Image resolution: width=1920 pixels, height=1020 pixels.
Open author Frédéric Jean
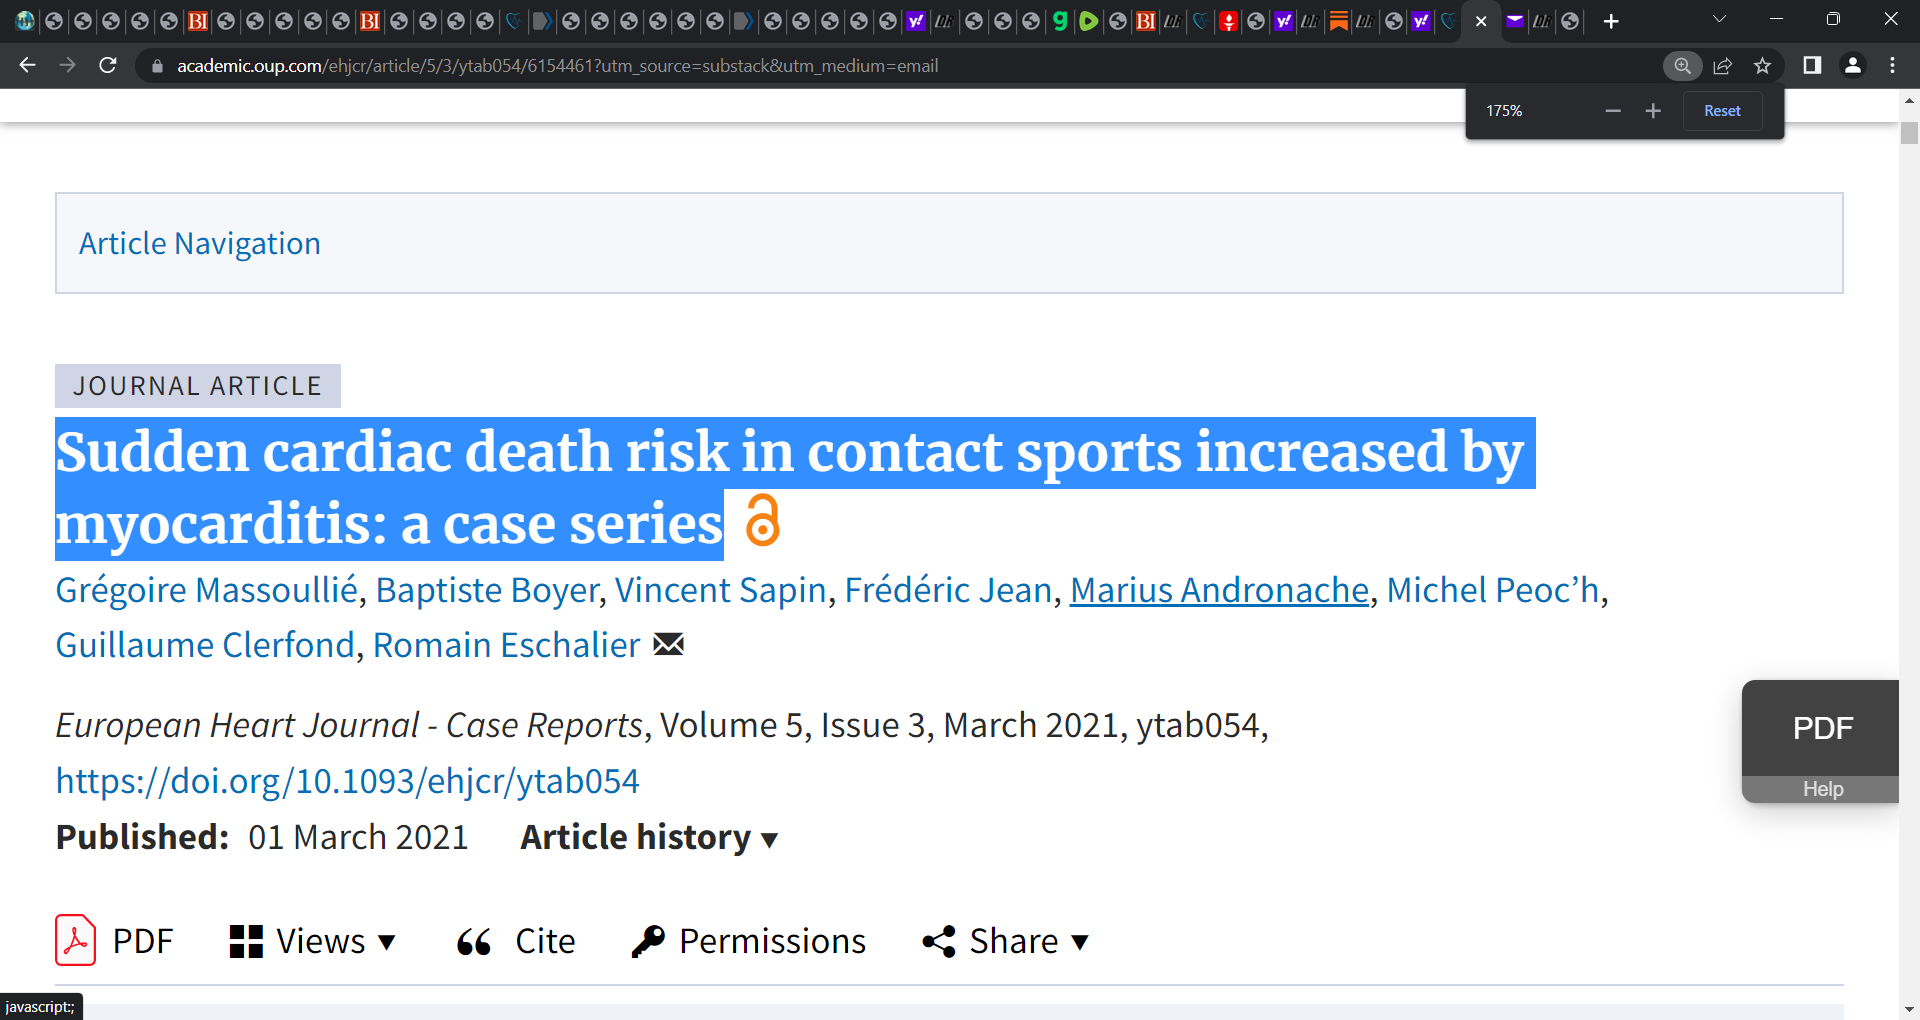click(x=948, y=590)
